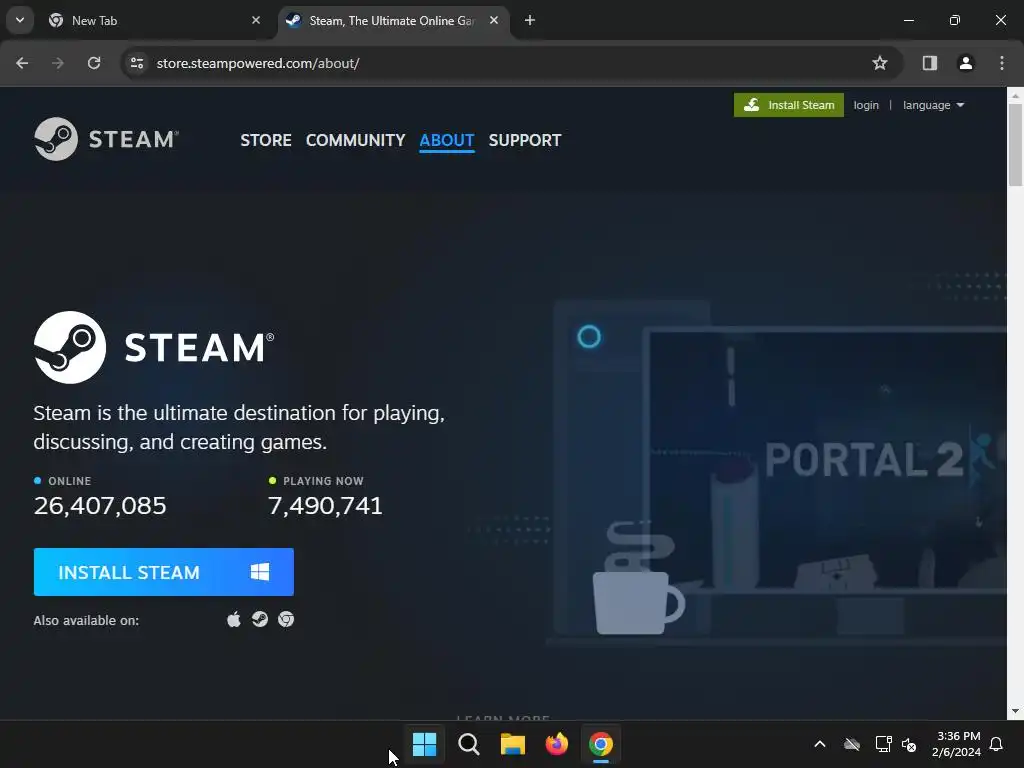Click the online count 26,407,085

(100, 505)
